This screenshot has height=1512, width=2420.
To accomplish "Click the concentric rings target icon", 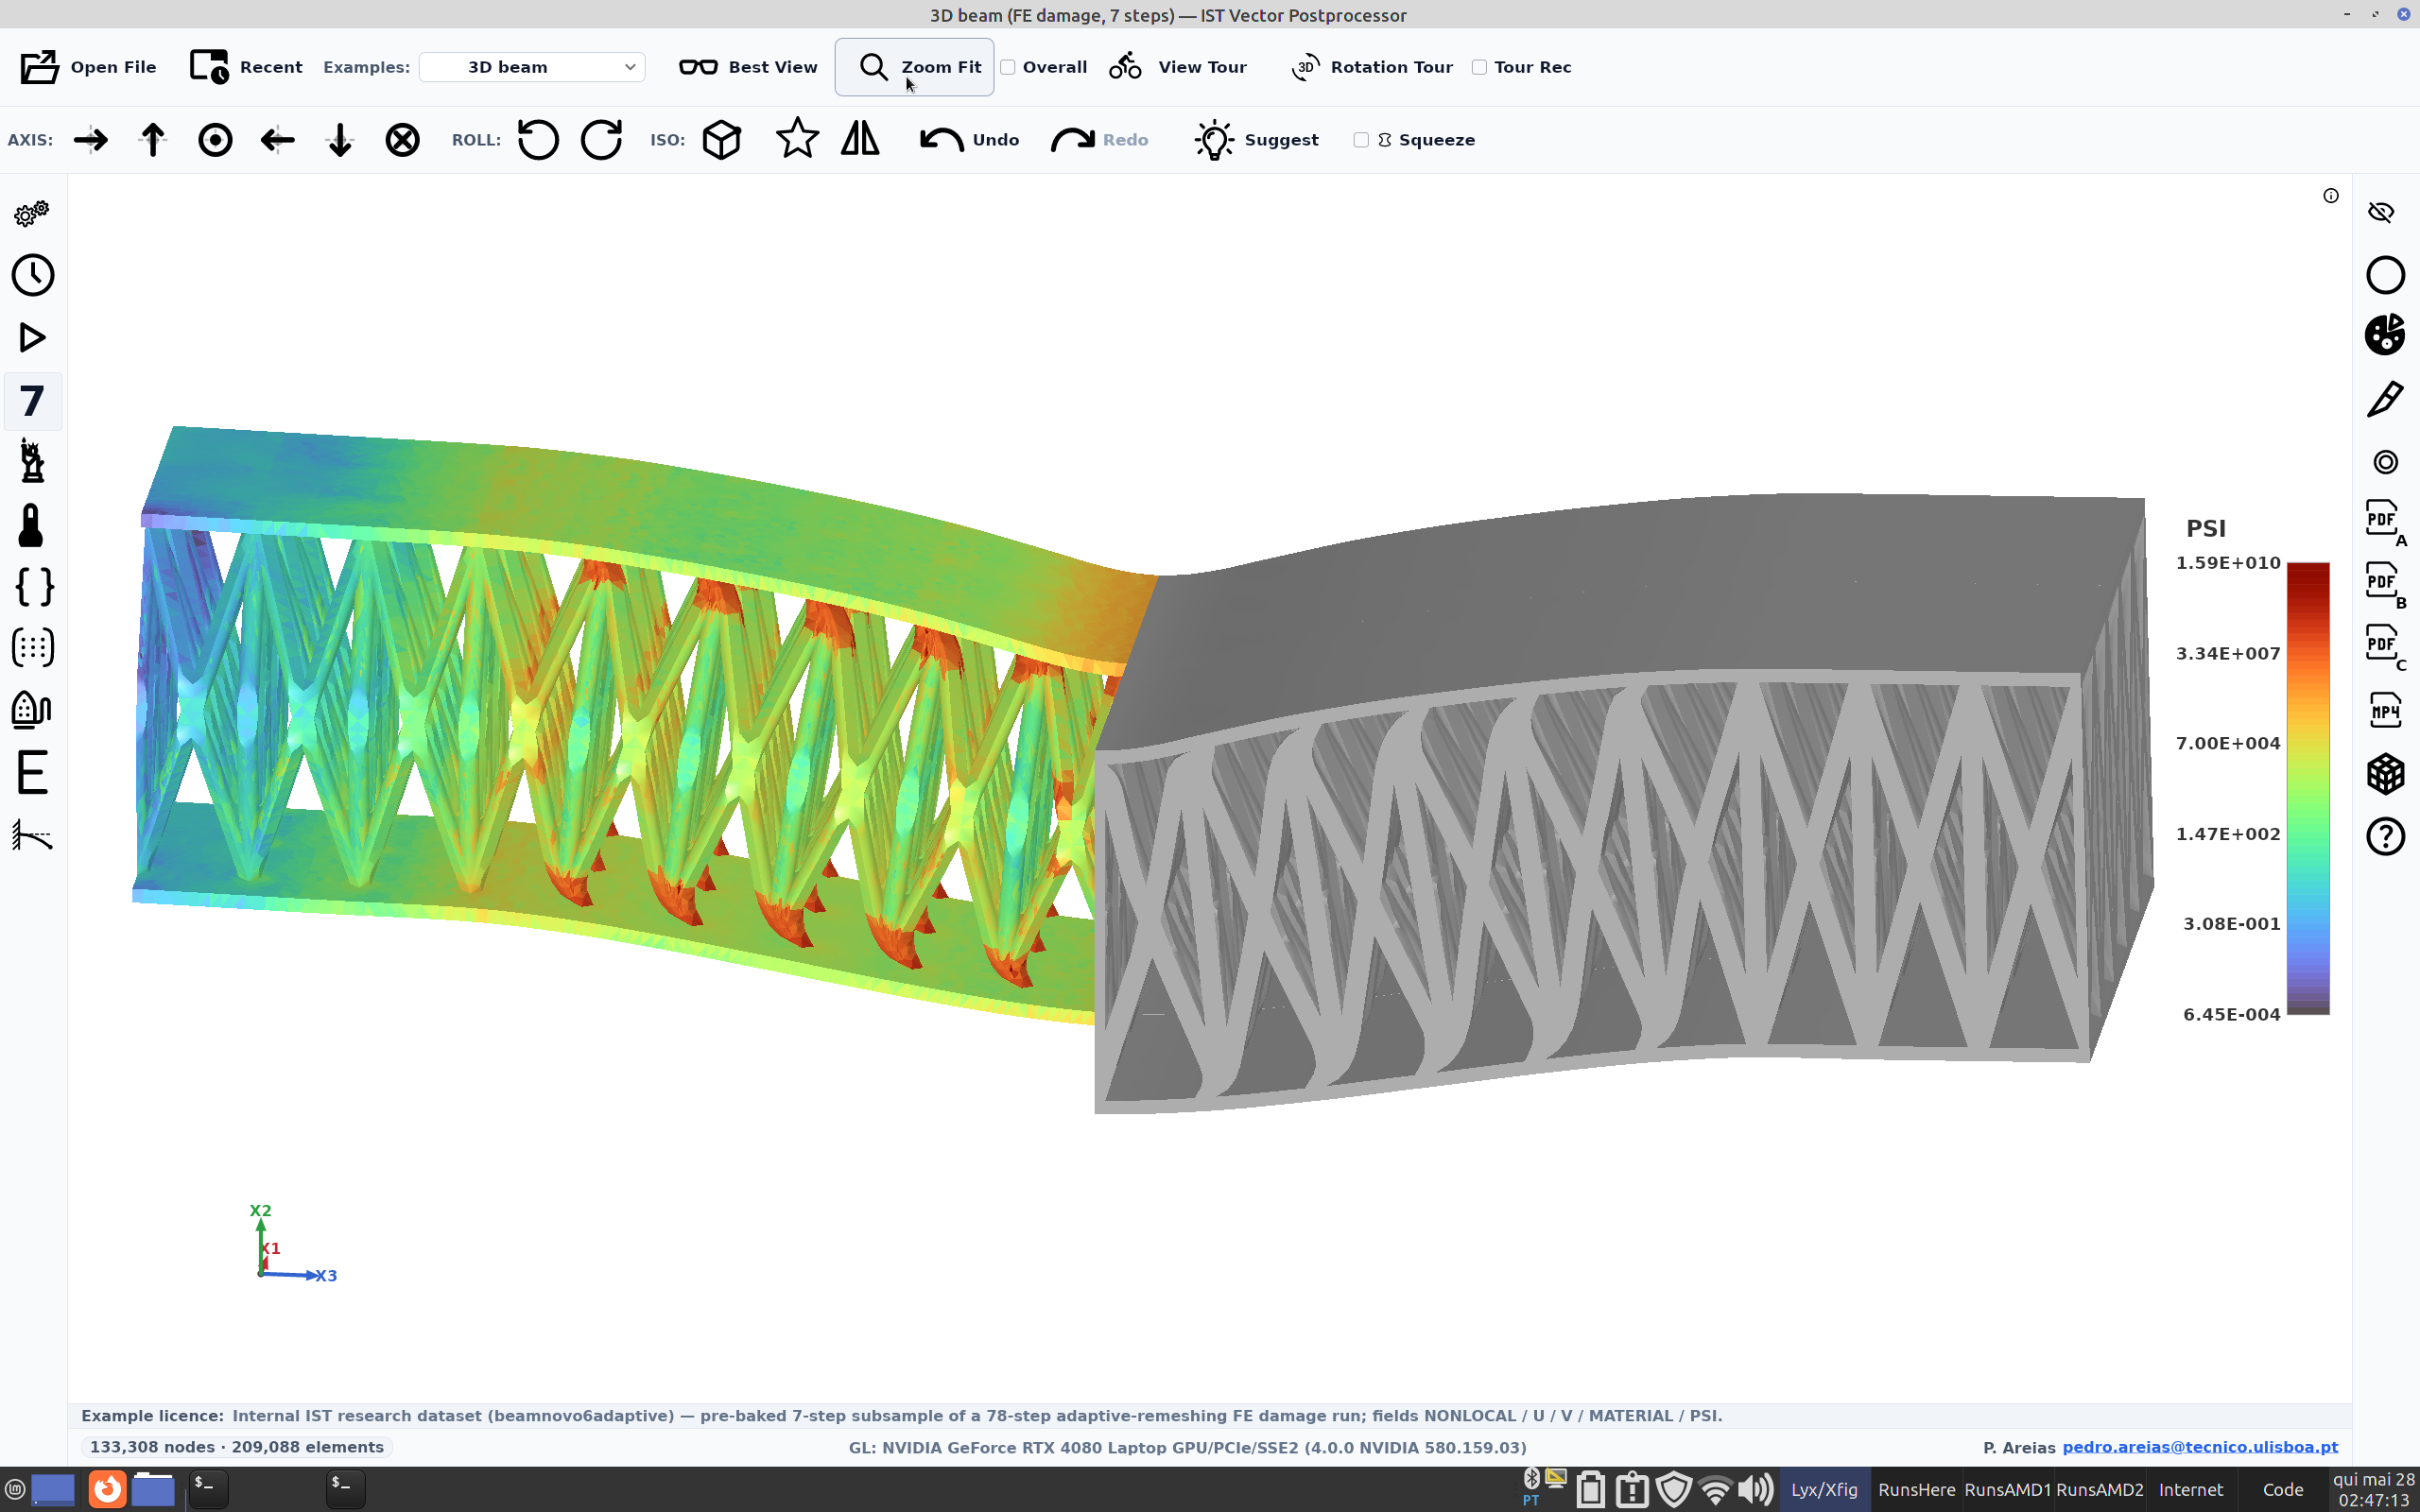I will tap(2385, 462).
